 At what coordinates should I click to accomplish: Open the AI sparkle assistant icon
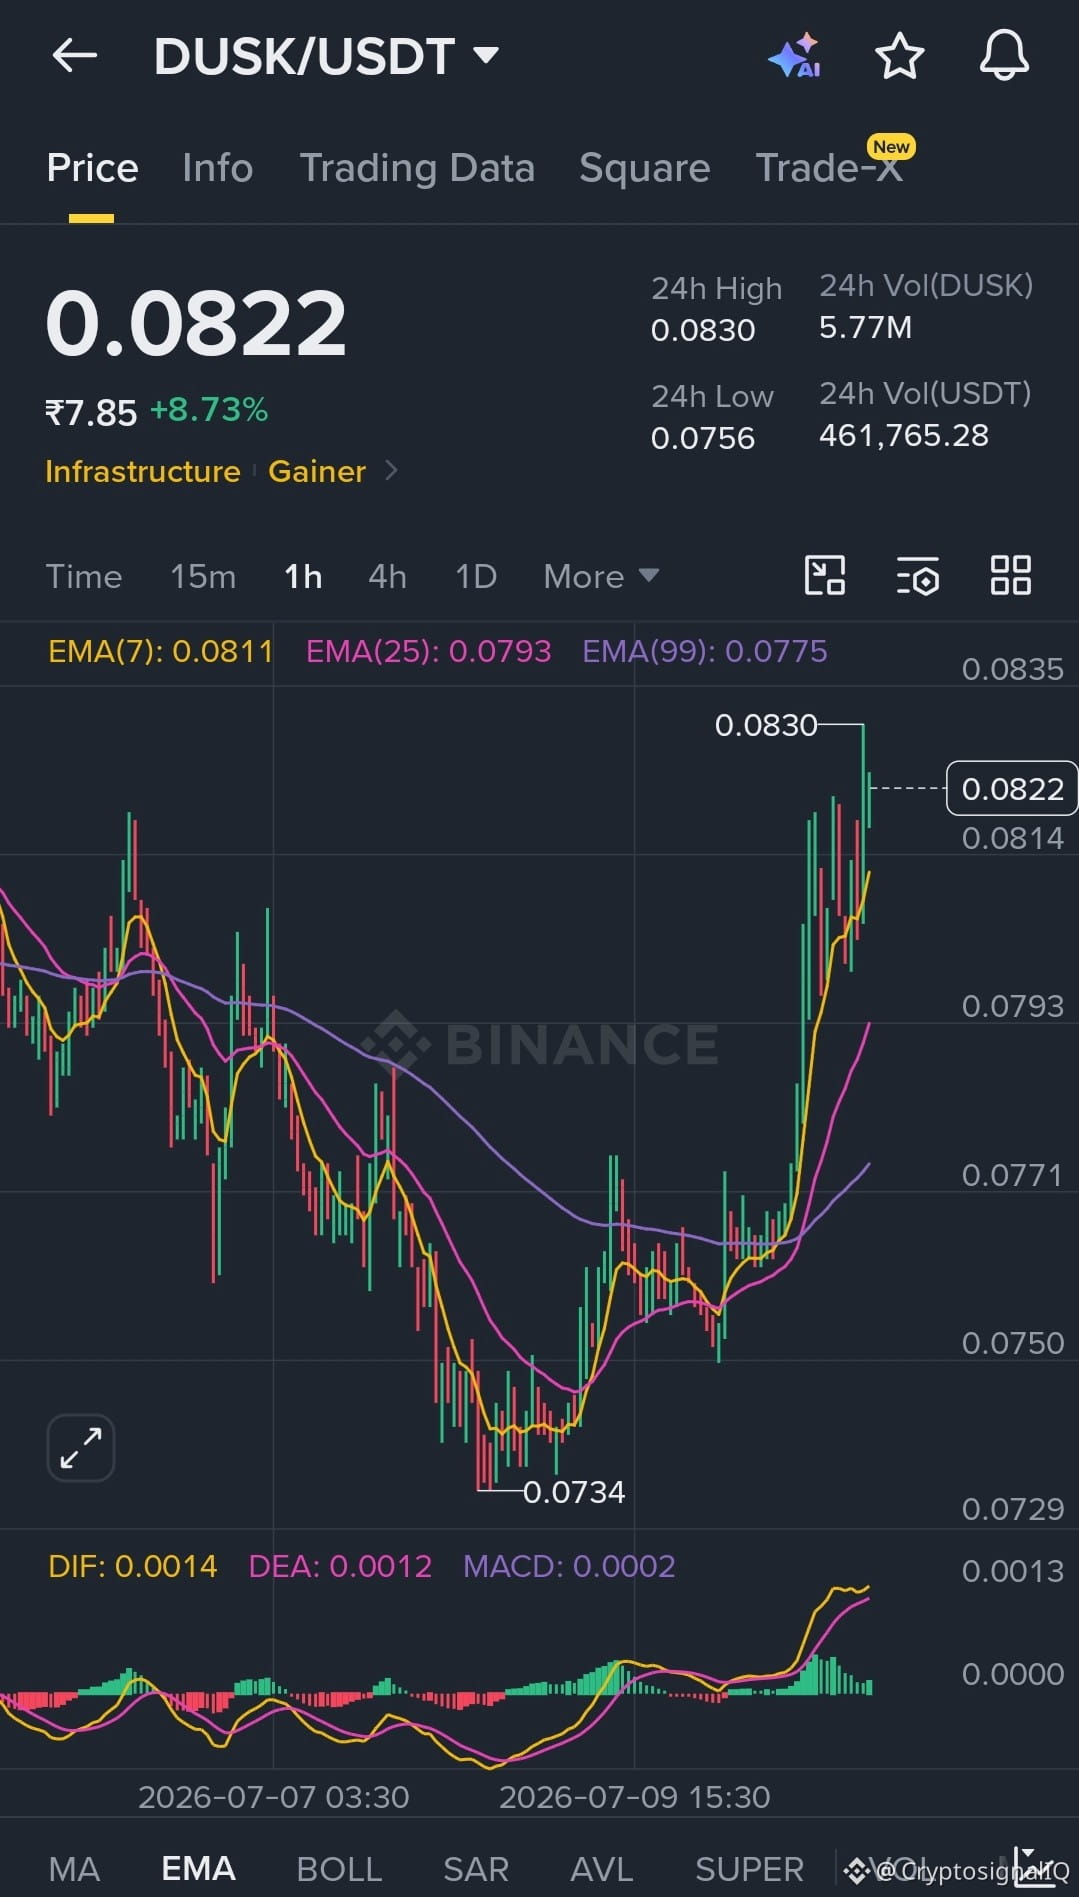[795, 56]
